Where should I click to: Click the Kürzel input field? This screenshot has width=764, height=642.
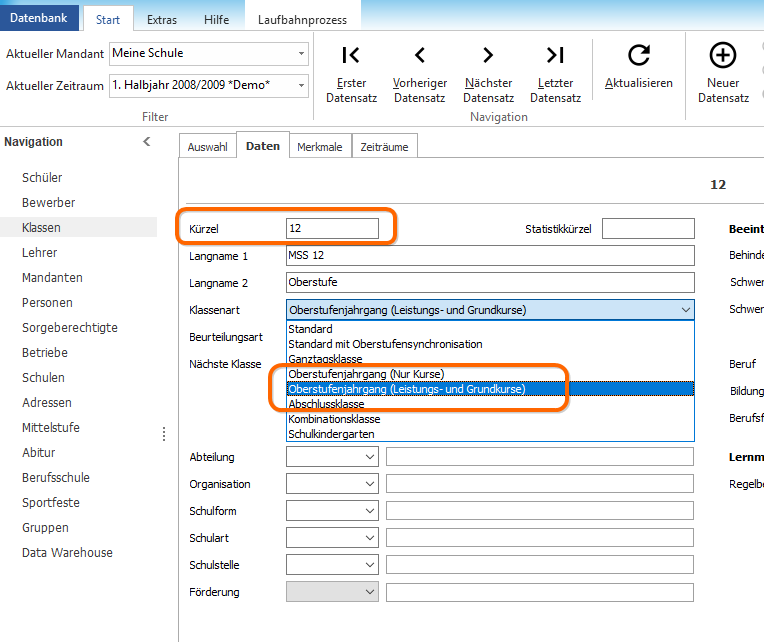[332, 228]
